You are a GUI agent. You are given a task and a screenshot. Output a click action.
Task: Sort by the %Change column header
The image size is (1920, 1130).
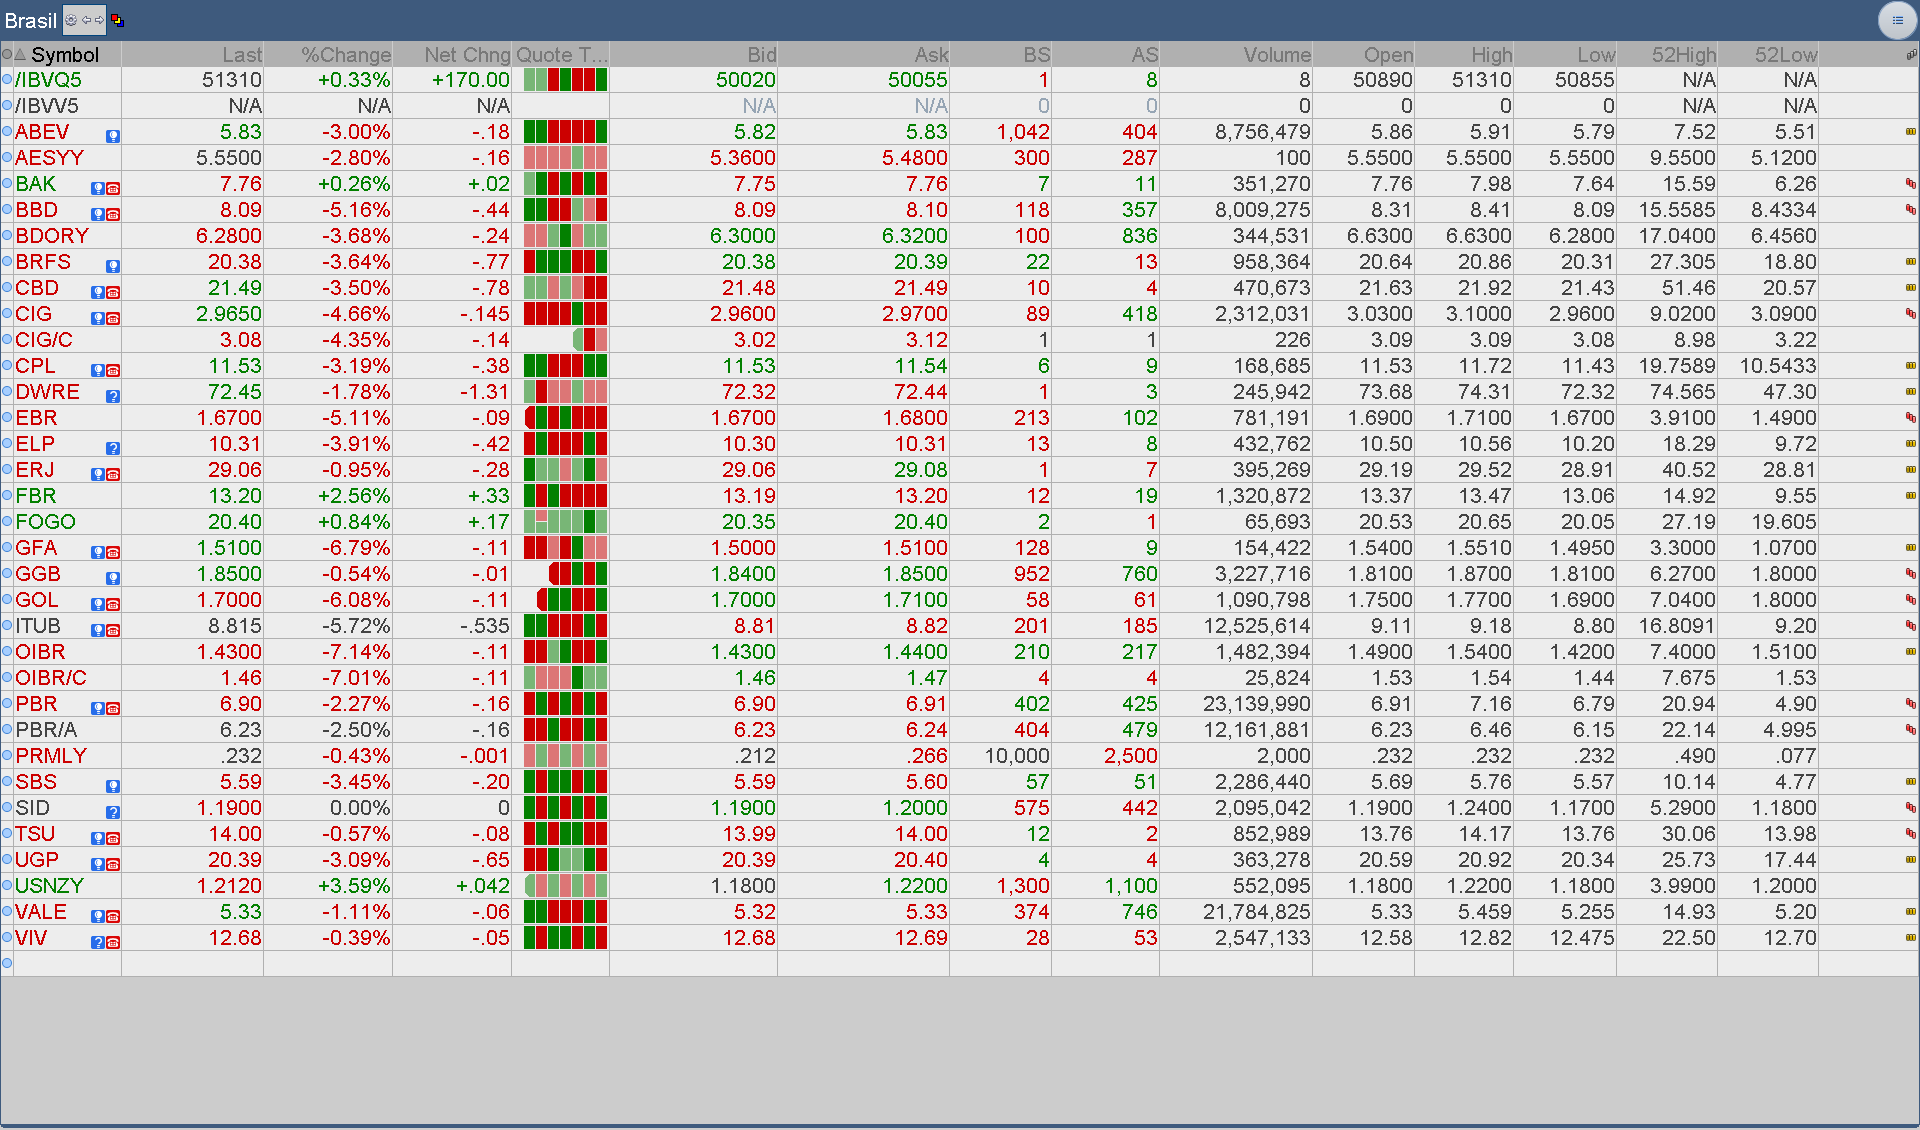point(346,55)
